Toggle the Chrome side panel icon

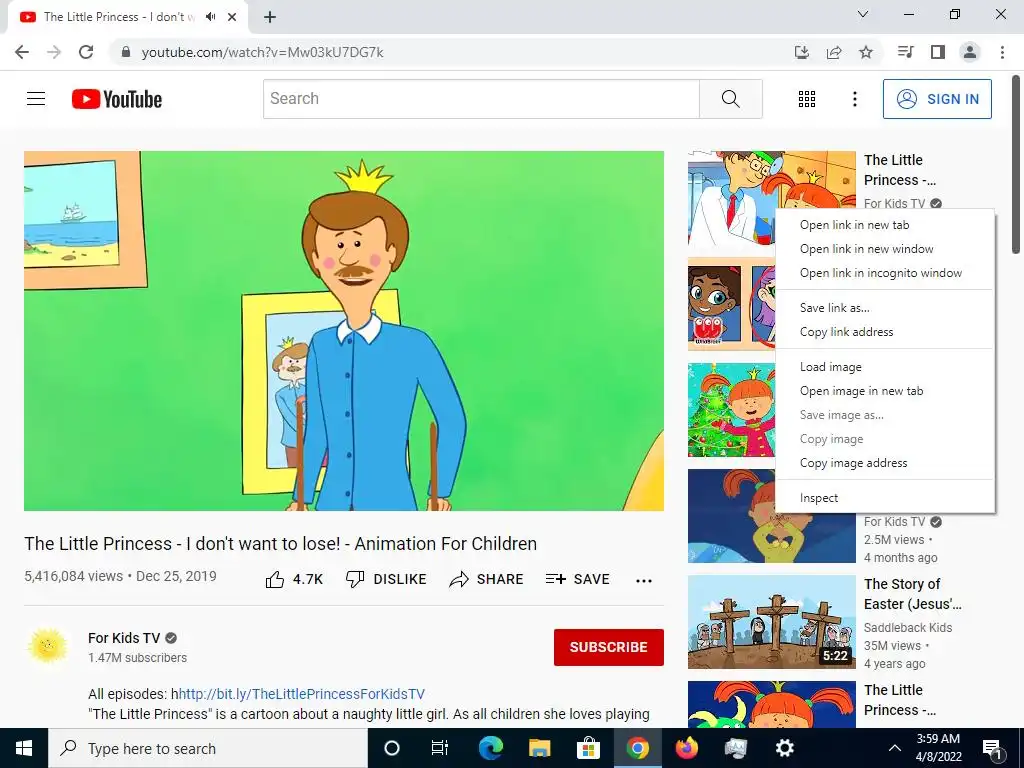[938, 52]
